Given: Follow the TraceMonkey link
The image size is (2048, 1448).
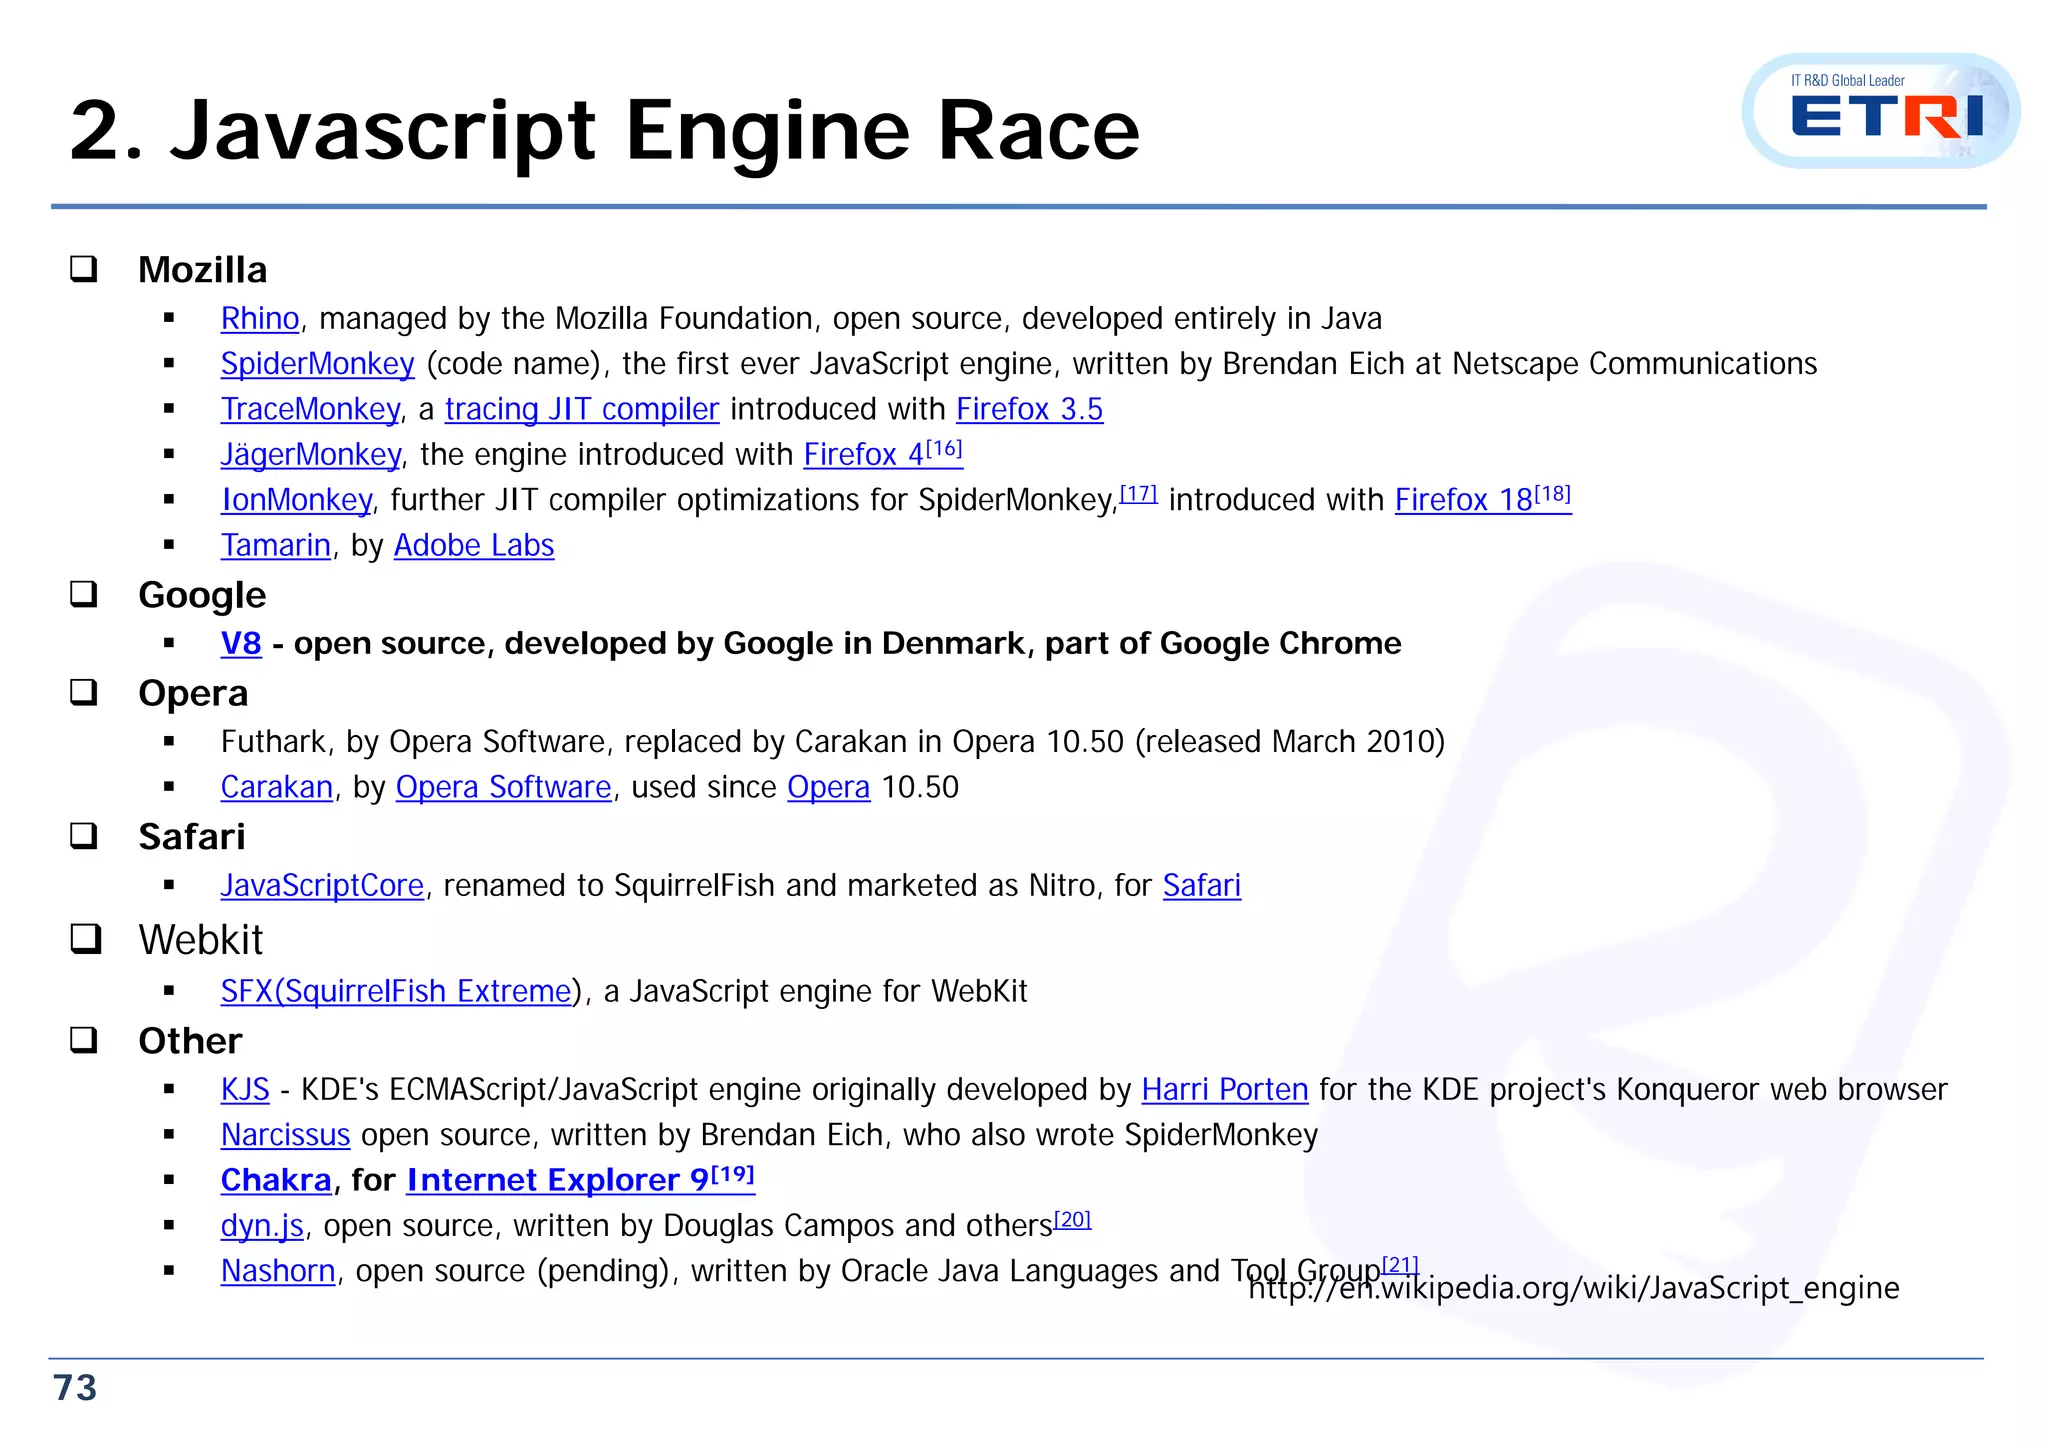Looking at the screenshot, I should tap(310, 409).
